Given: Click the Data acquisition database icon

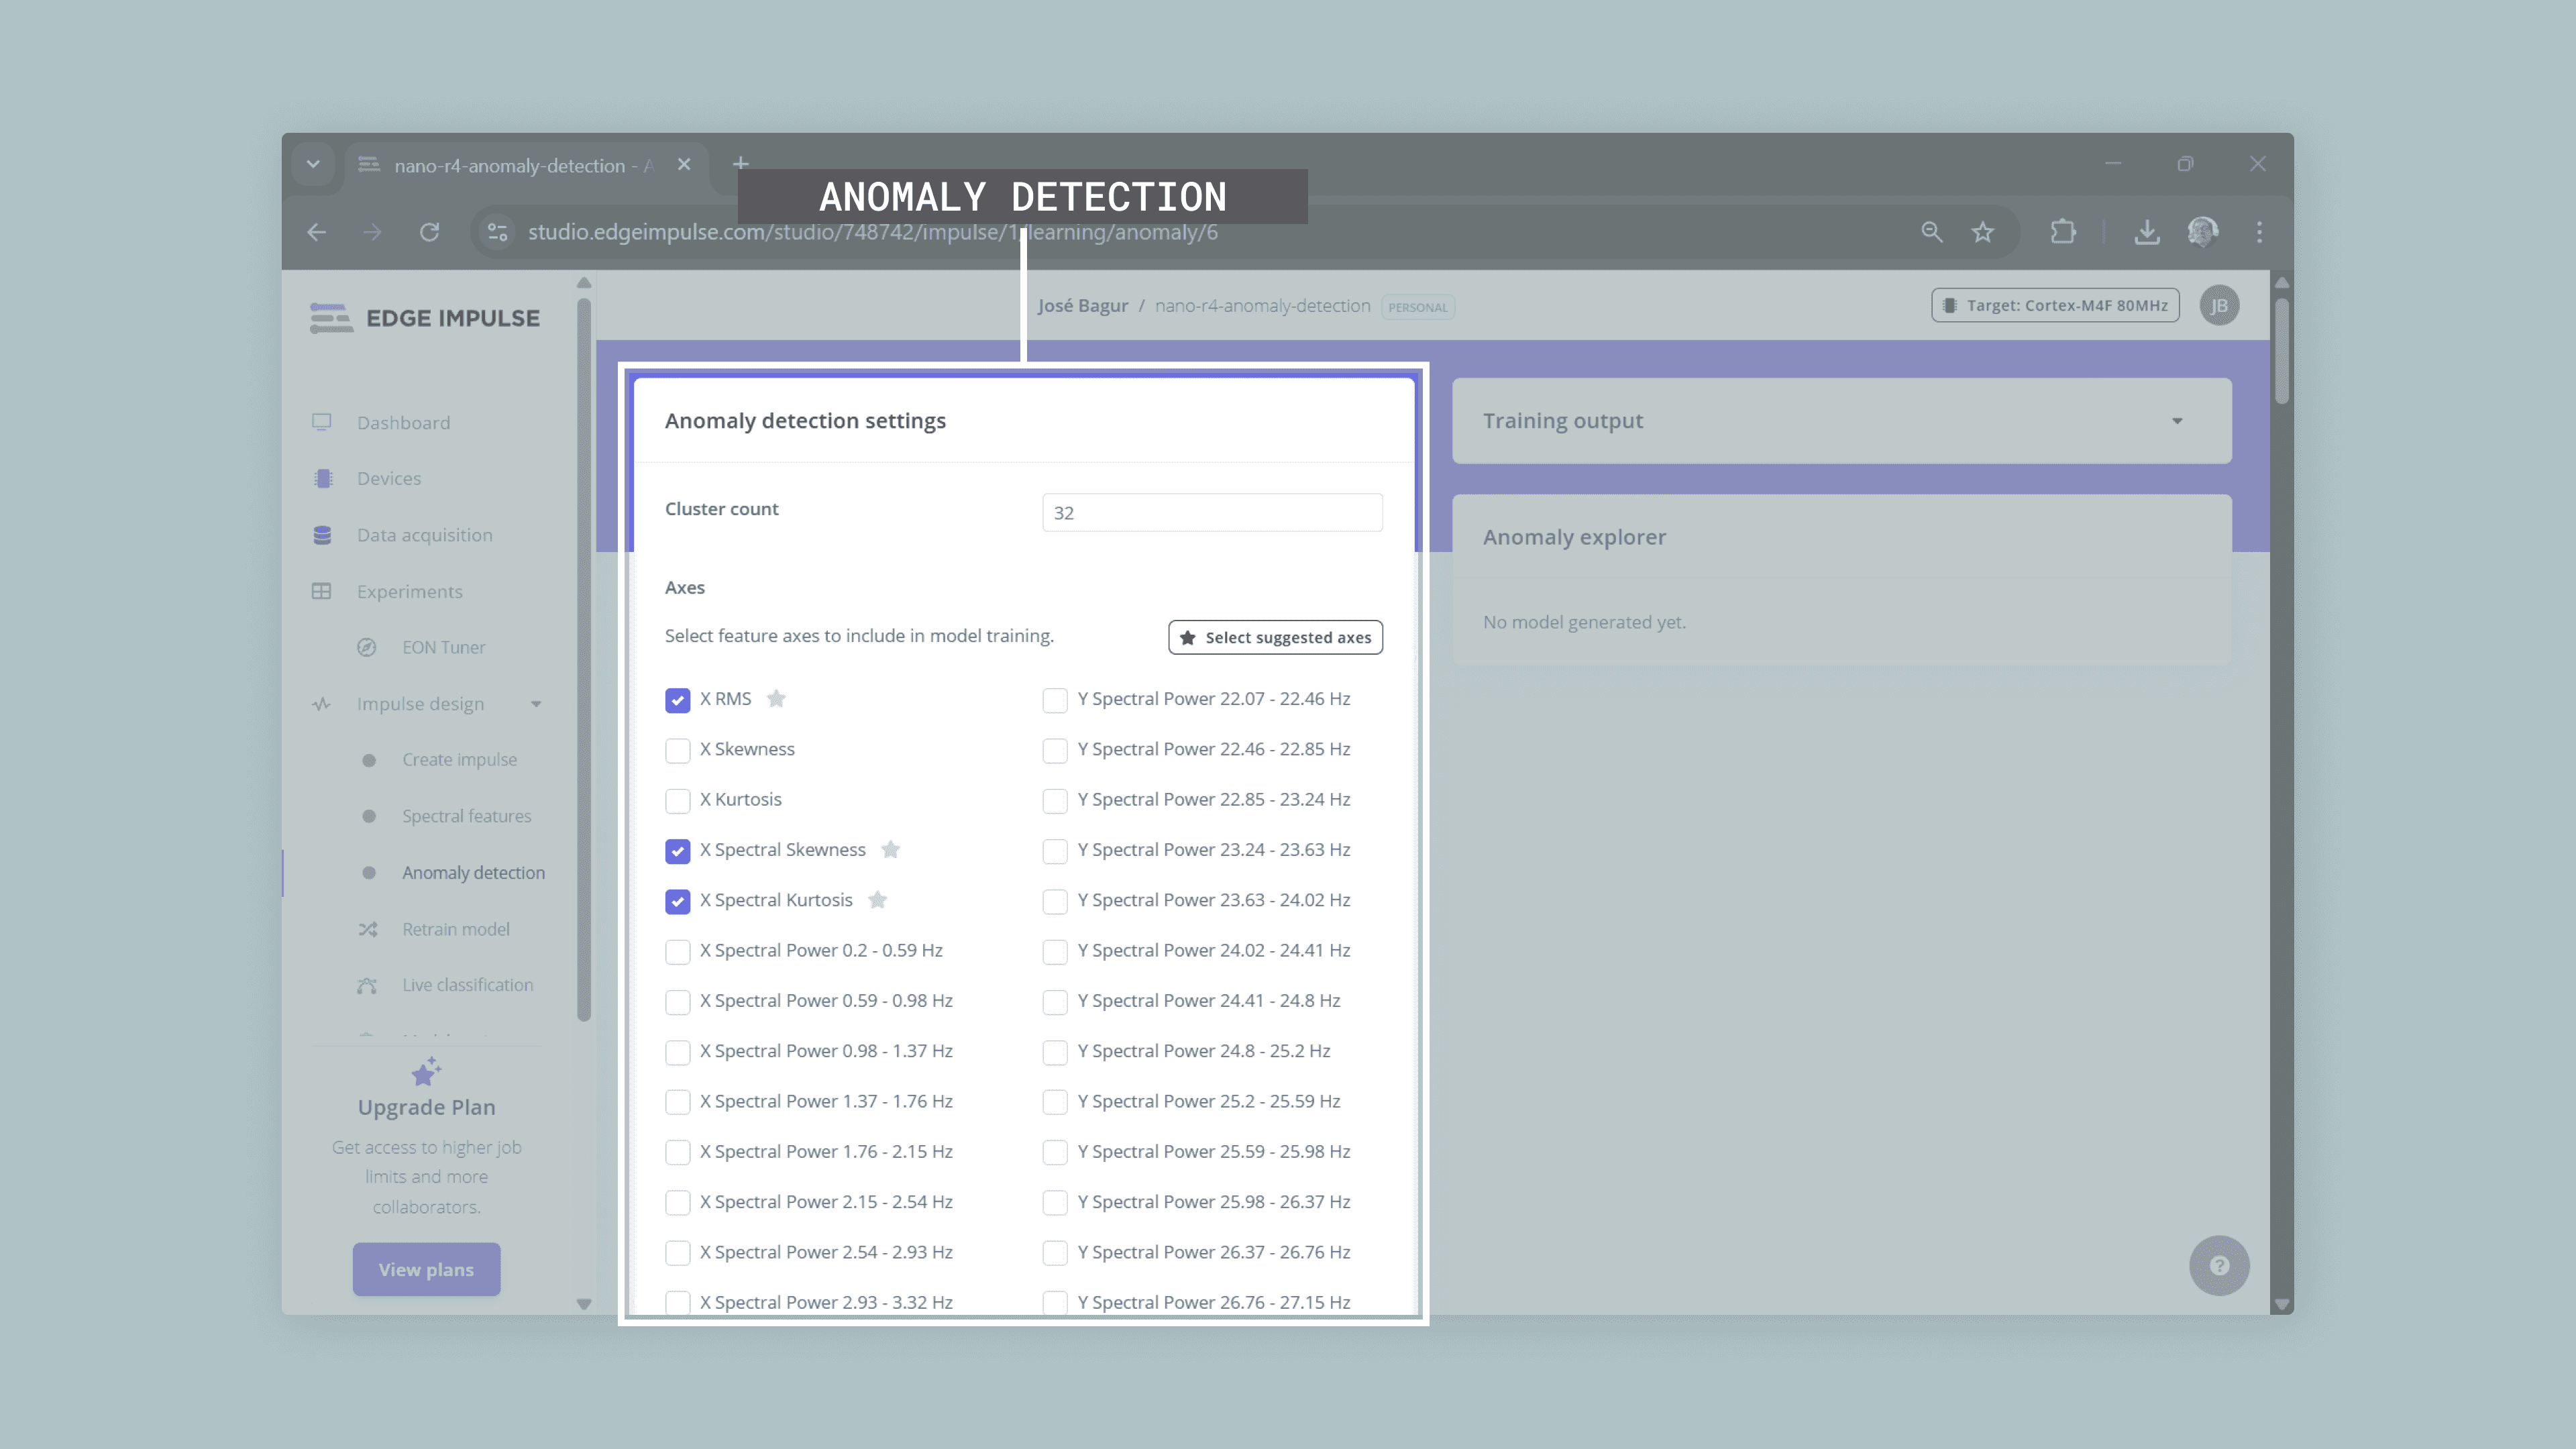Looking at the screenshot, I should (322, 535).
